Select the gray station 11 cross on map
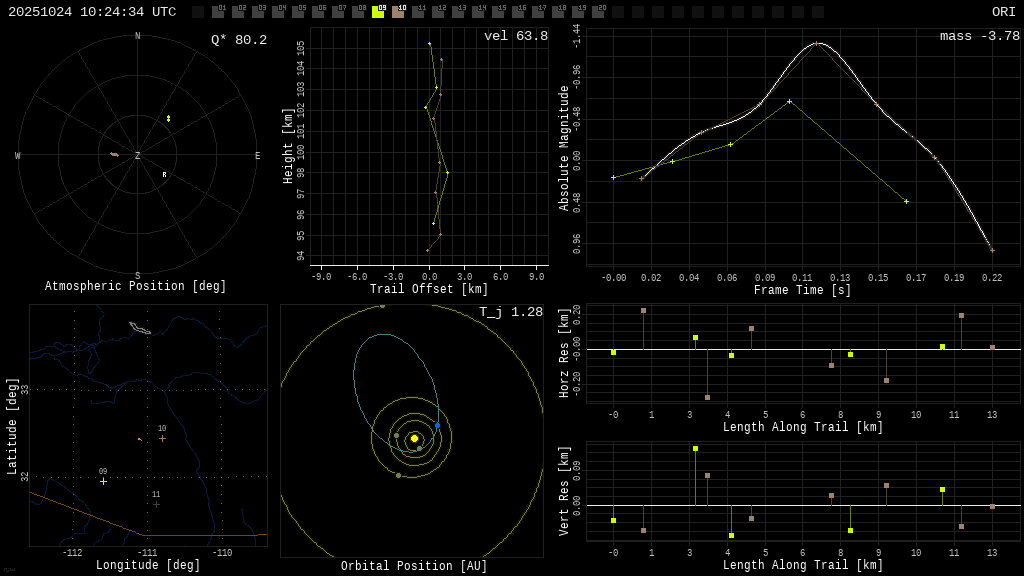 tap(156, 504)
